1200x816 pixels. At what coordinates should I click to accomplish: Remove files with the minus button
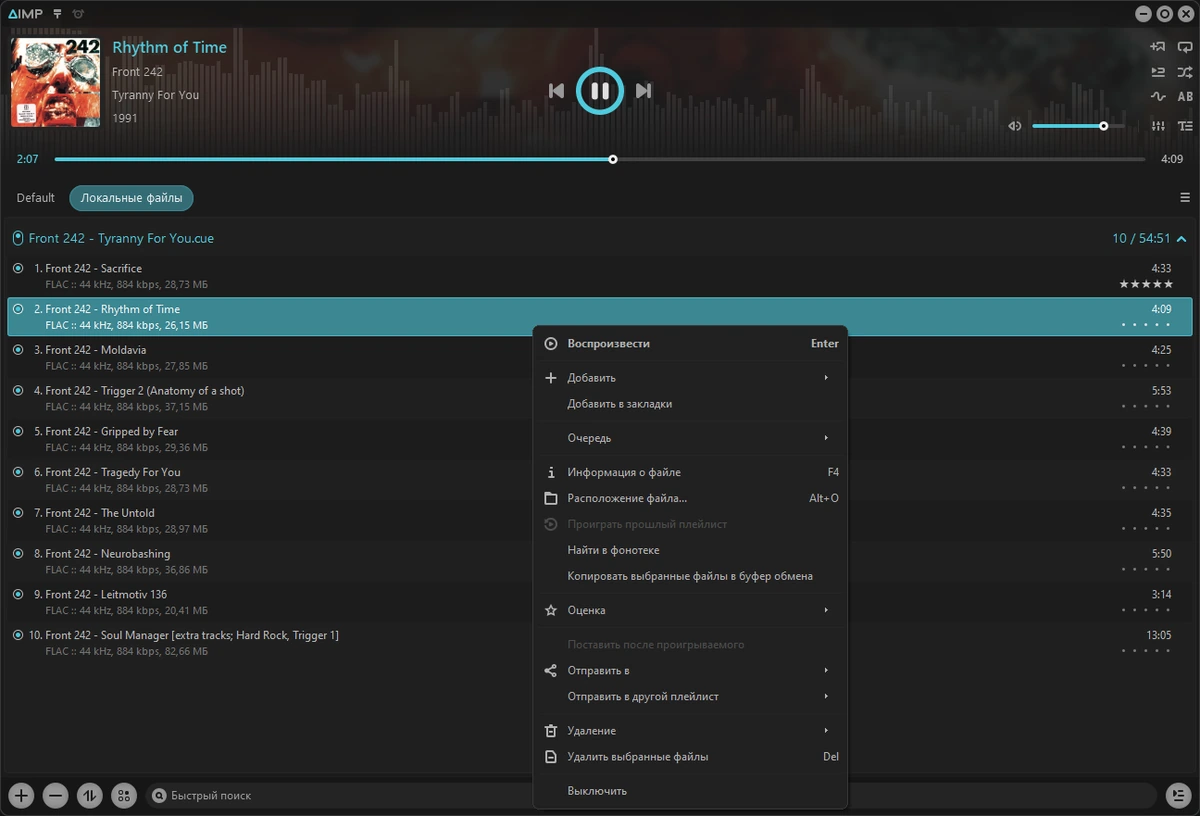[56, 796]
